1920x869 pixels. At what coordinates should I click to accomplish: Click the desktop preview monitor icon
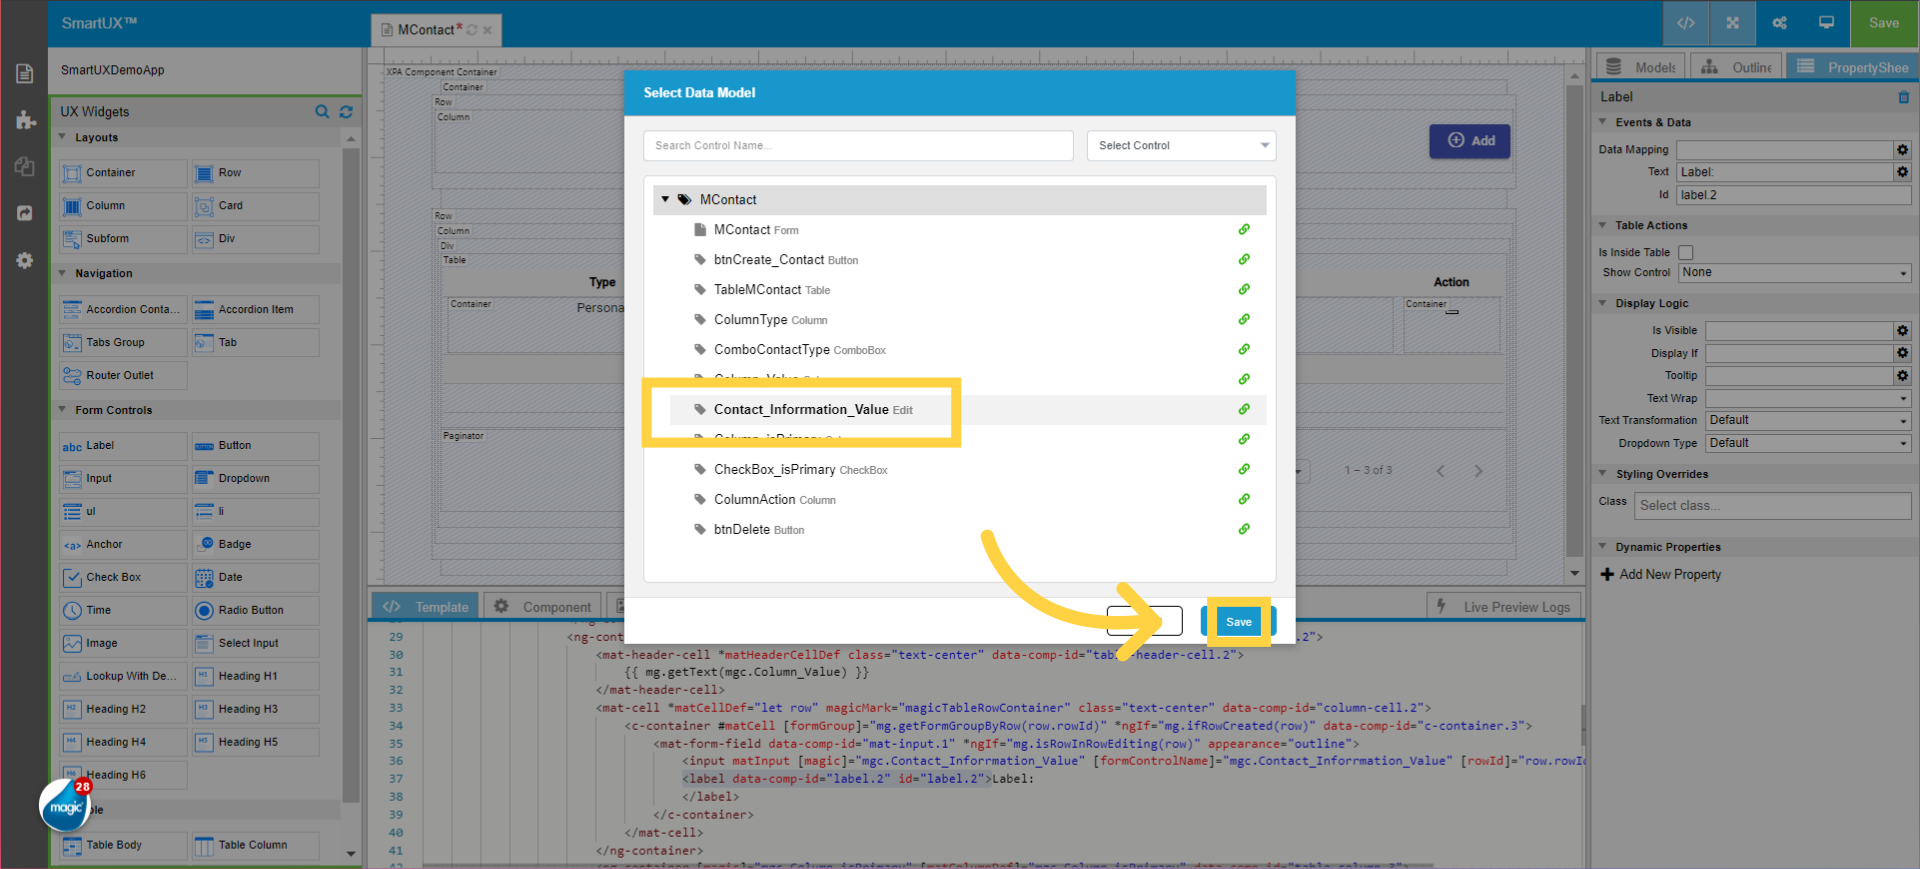point(1826,23)
